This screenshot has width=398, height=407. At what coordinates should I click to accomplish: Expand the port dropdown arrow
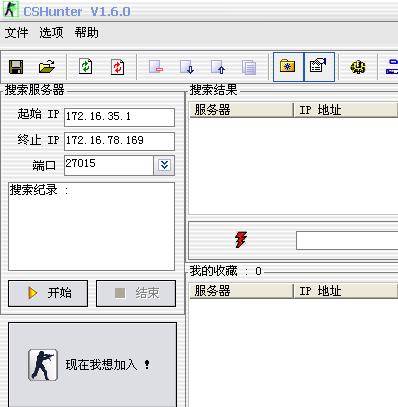coord(164,165)
